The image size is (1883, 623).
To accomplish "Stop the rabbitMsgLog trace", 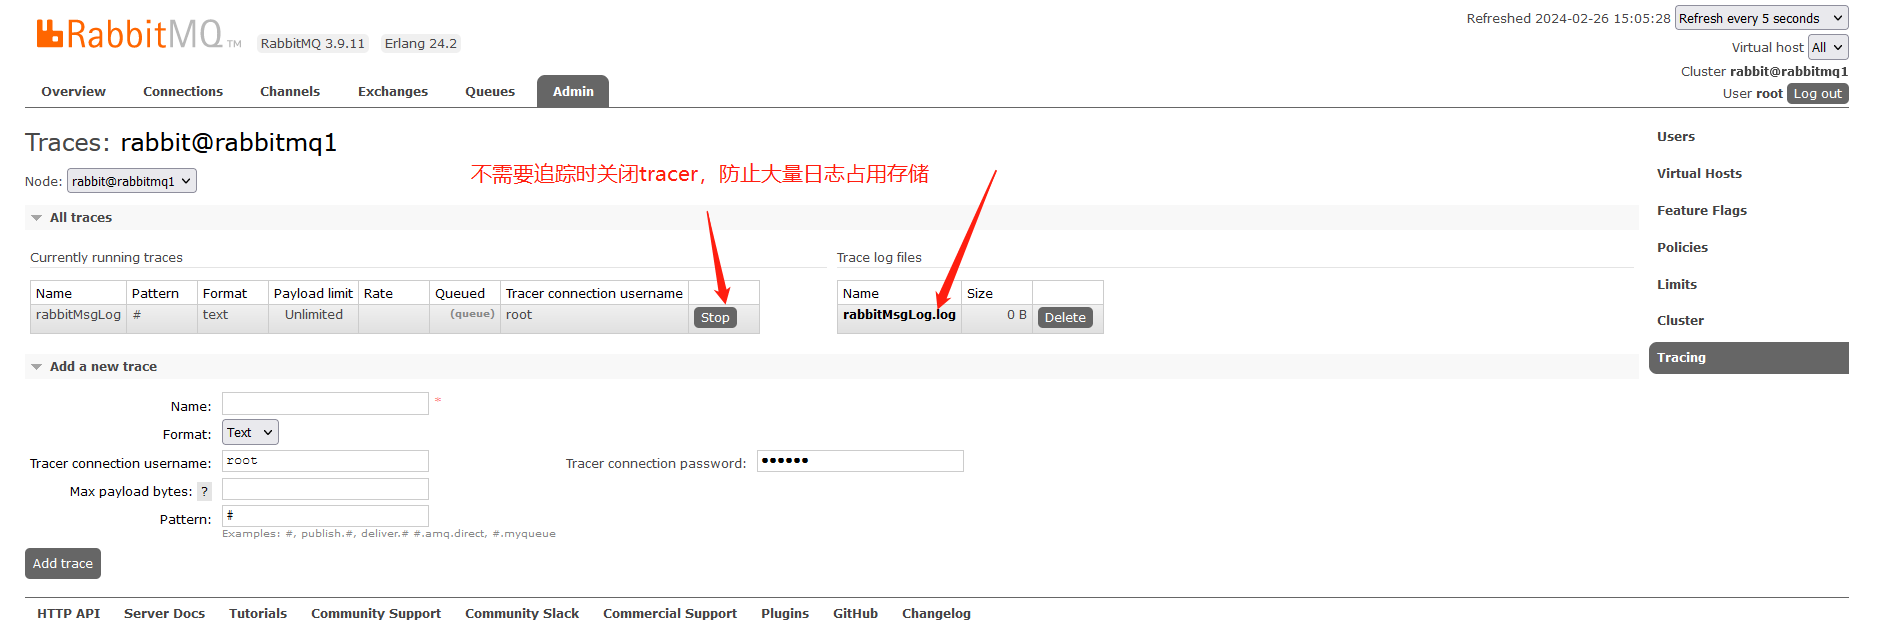I will [715, 317].
